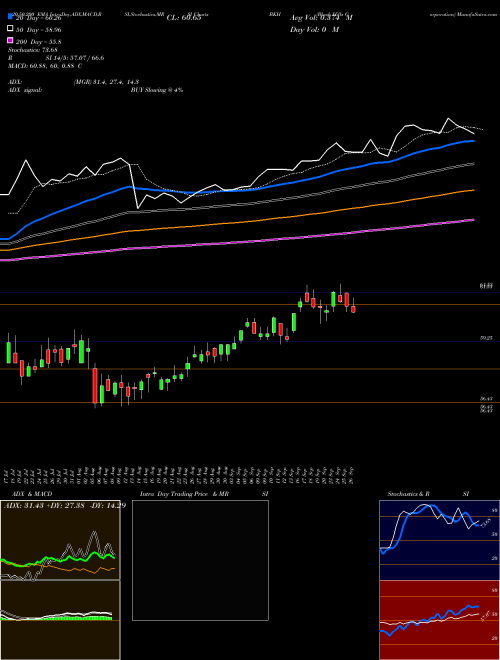
Task: Click the empty Intra Day Trading Price panel
Action: [200, 560]
